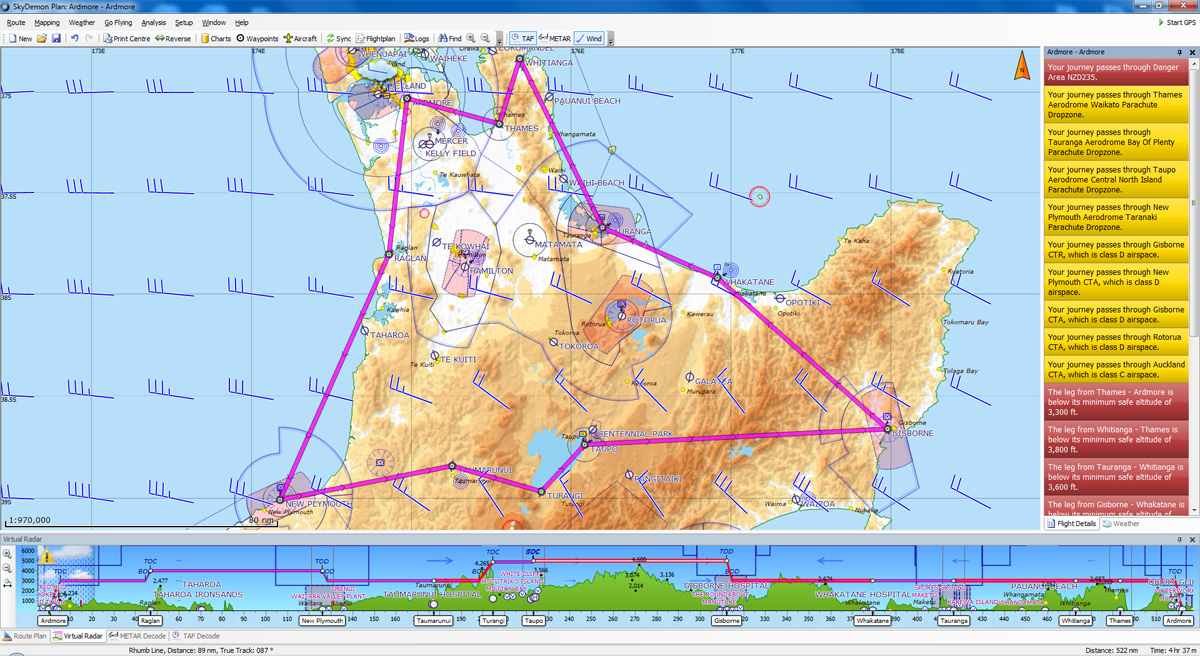Open a saved route with the folder icon
Image resolution: width=1200 pixels, height=656 pixels.
[x=43, y=38]
